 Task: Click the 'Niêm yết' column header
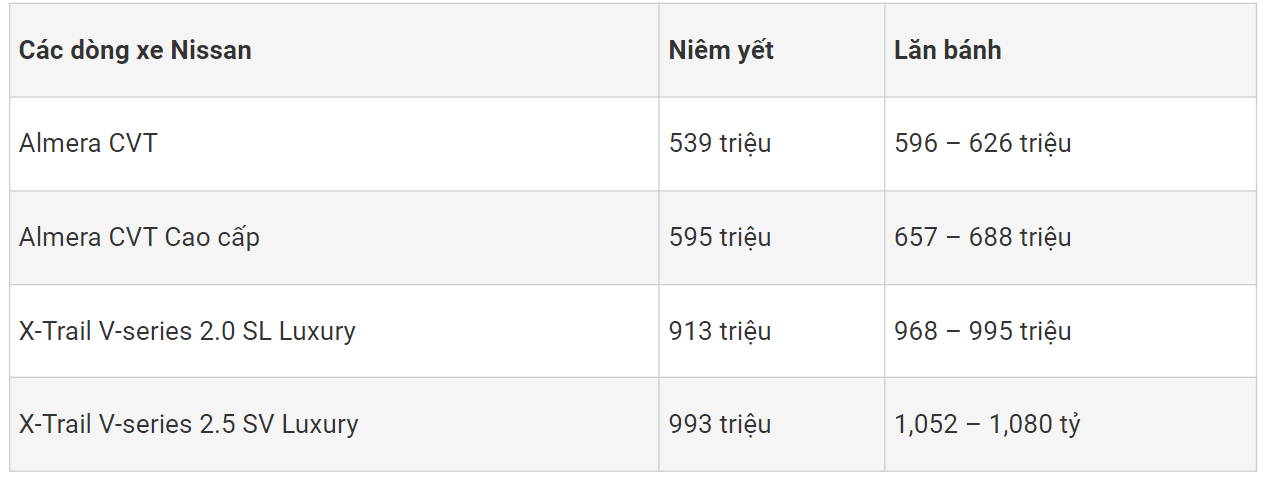point(721,50)
